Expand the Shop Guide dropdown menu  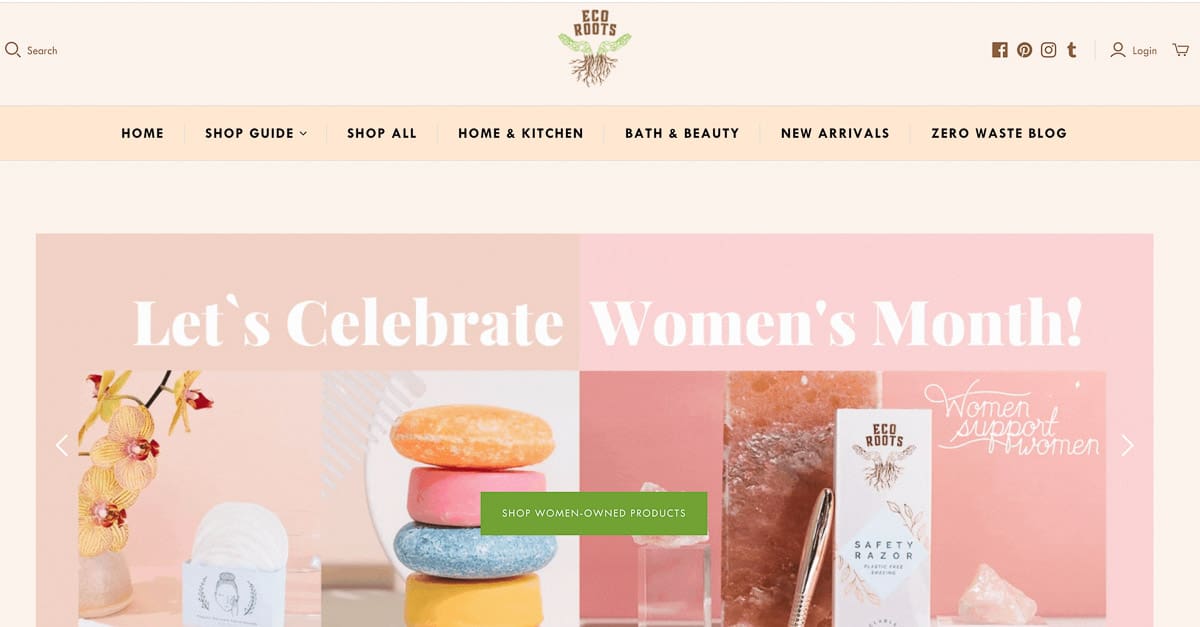click(x=256, y=133)
